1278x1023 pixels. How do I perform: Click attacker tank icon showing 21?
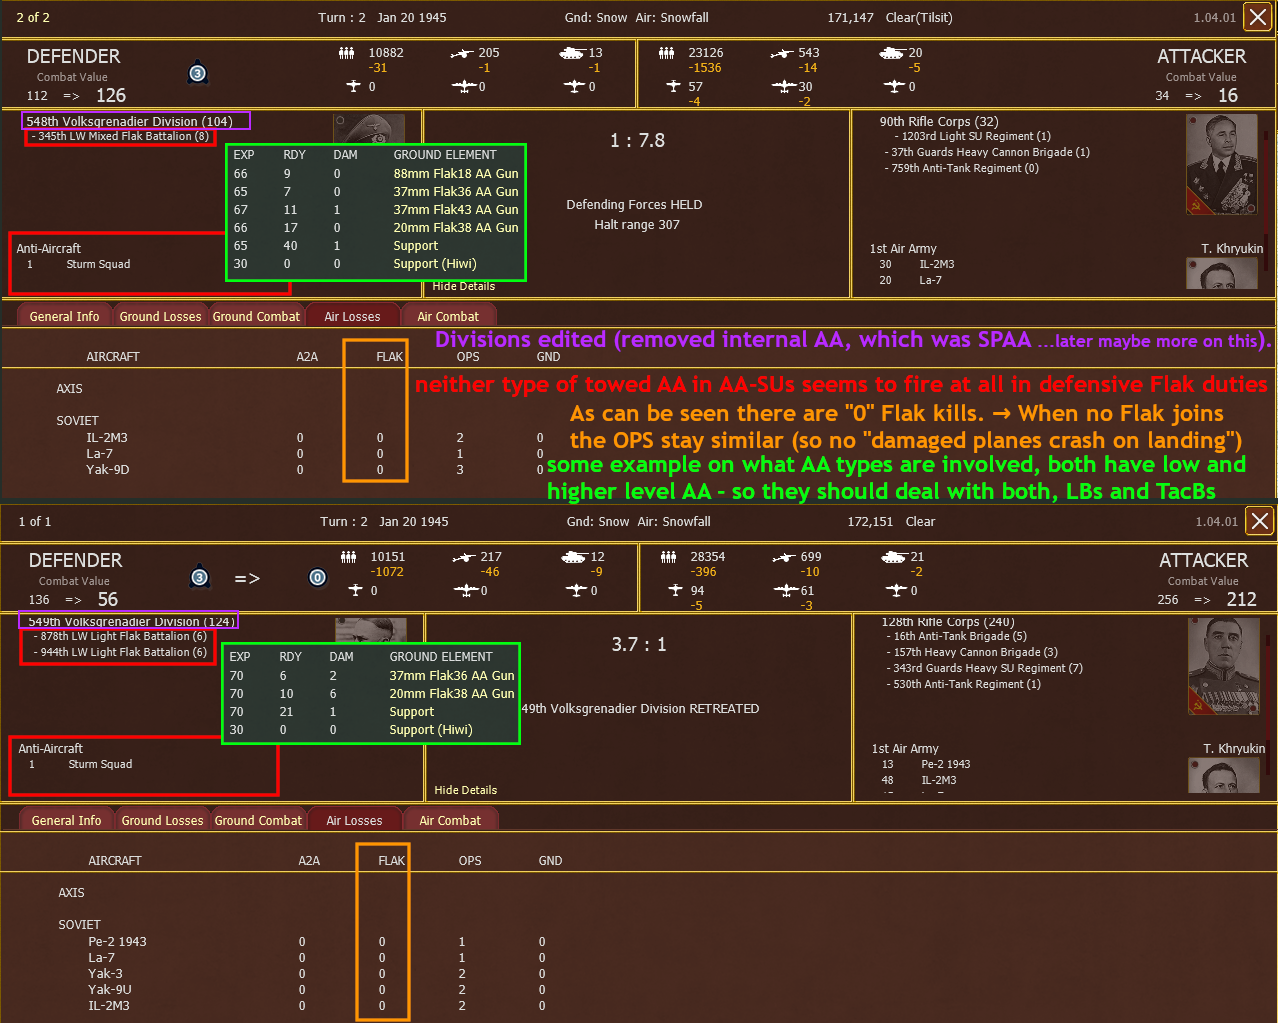894,557
